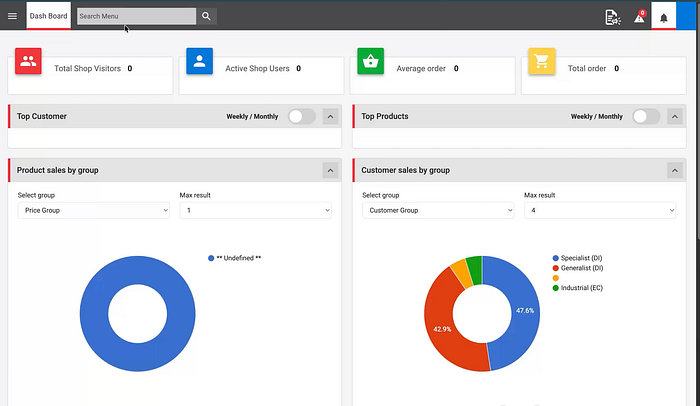This screenshot has width=700, height=406.
Task: Open the Price Group dropdown
Action: (x=94, y=210)
